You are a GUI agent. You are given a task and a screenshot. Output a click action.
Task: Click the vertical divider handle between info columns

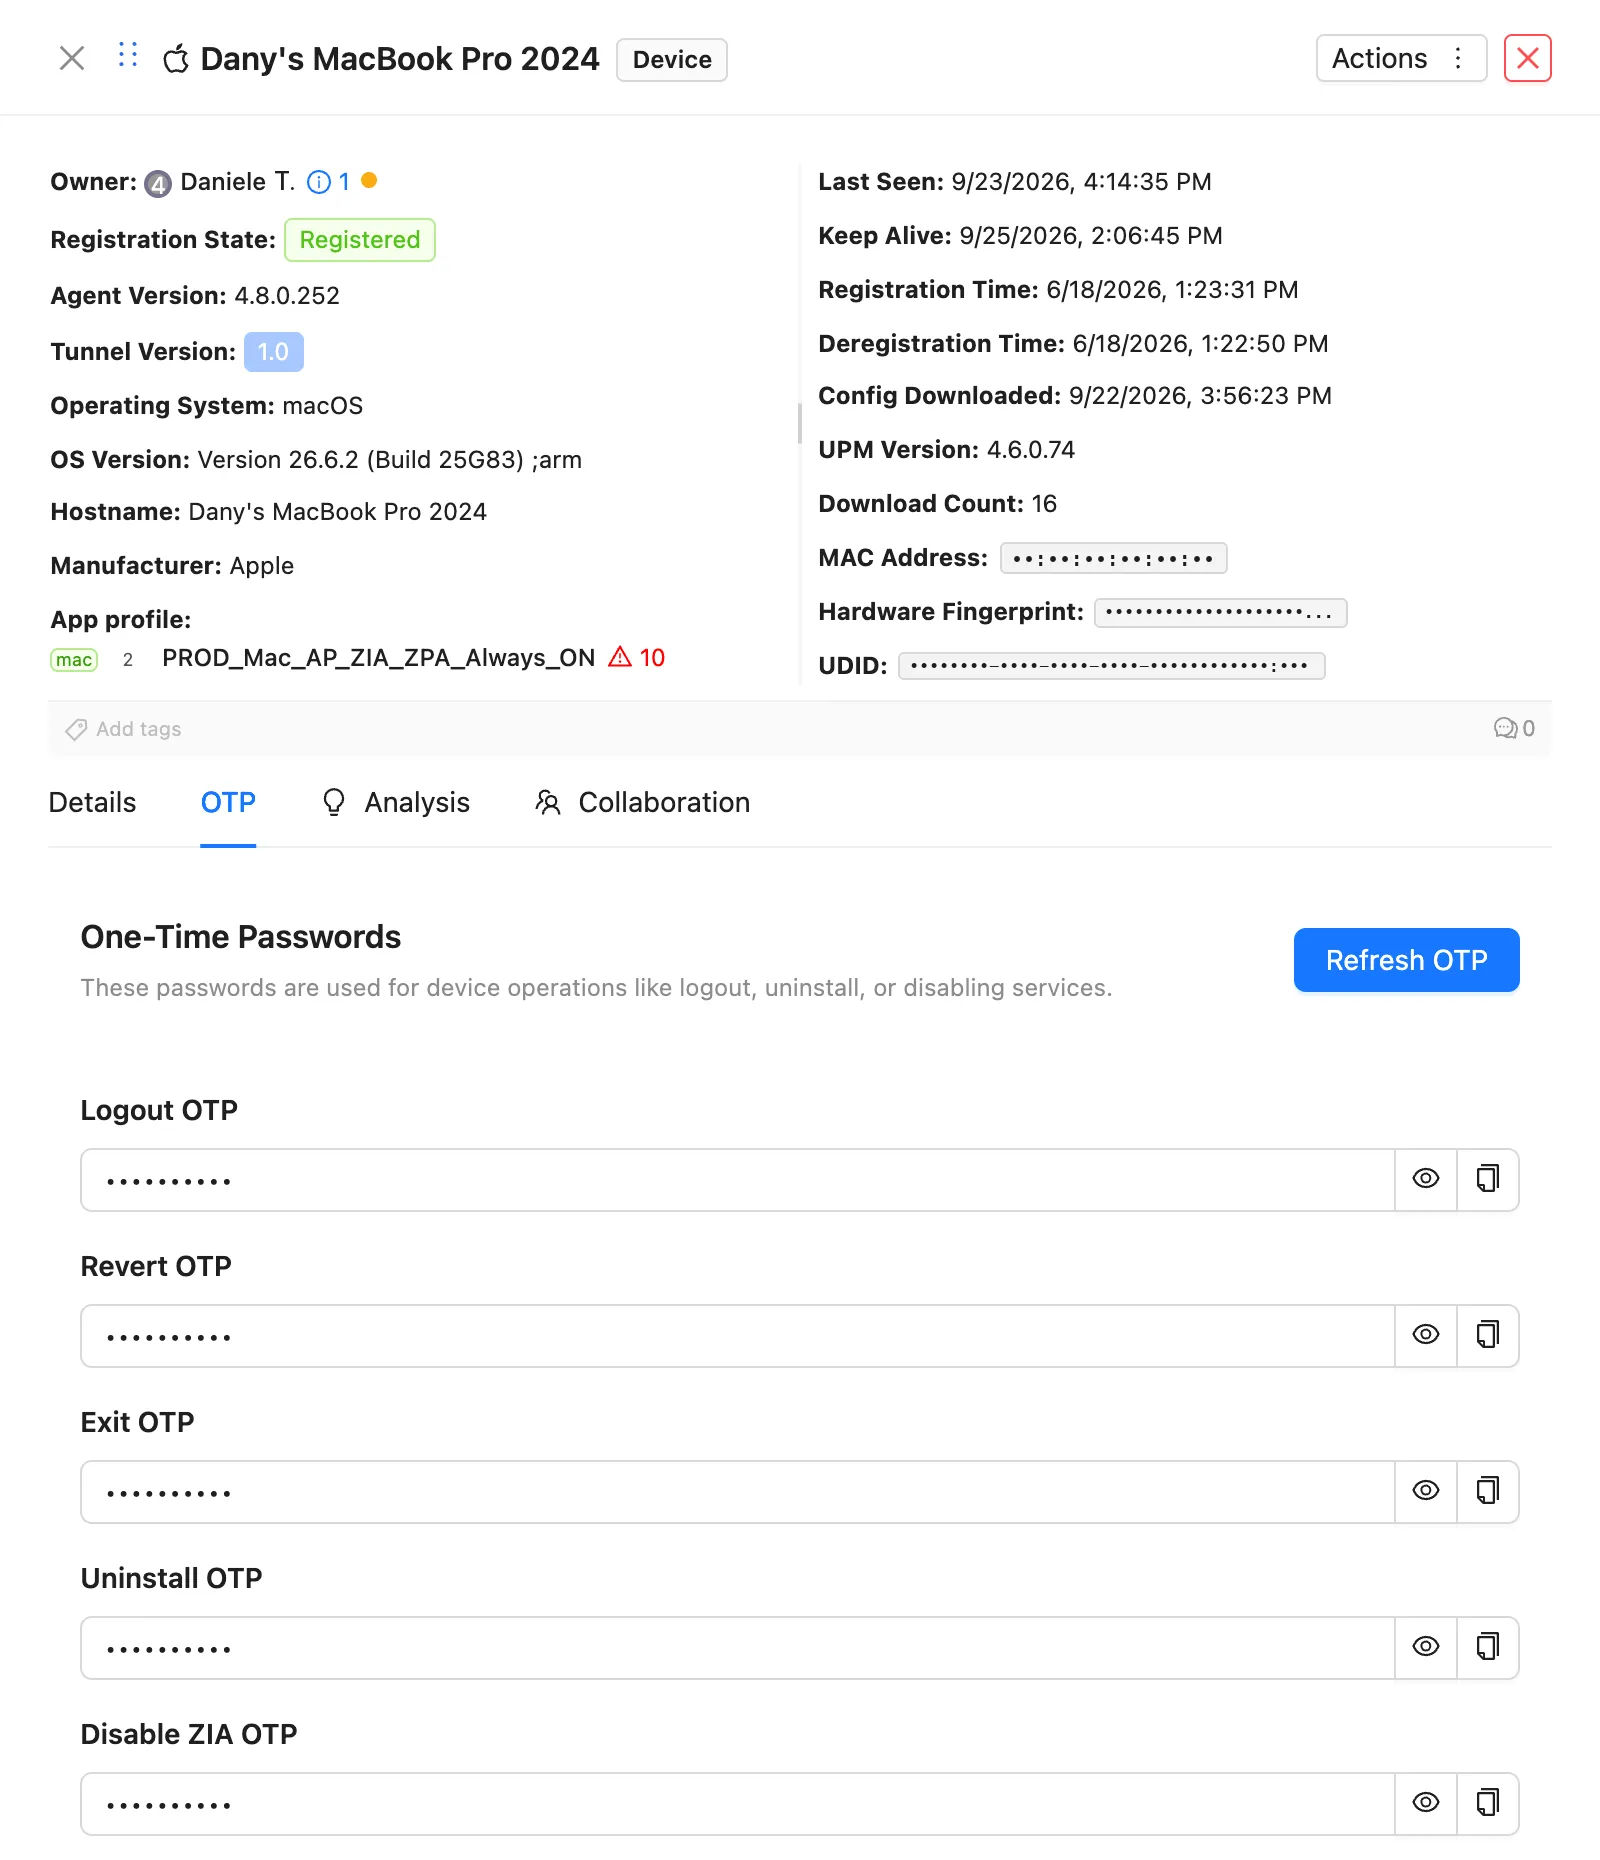(x=800, y=423)
